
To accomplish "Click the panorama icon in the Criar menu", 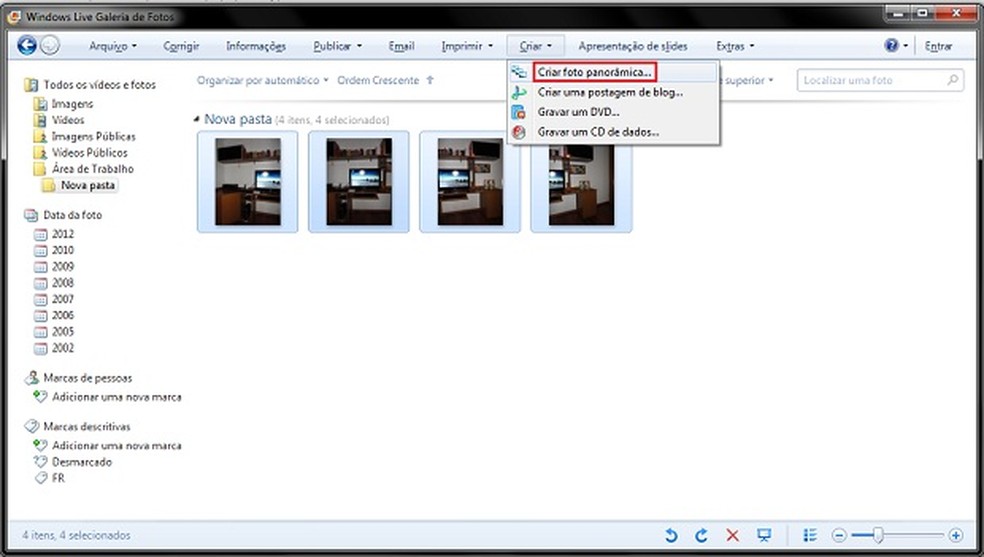I will pos(518,72).
